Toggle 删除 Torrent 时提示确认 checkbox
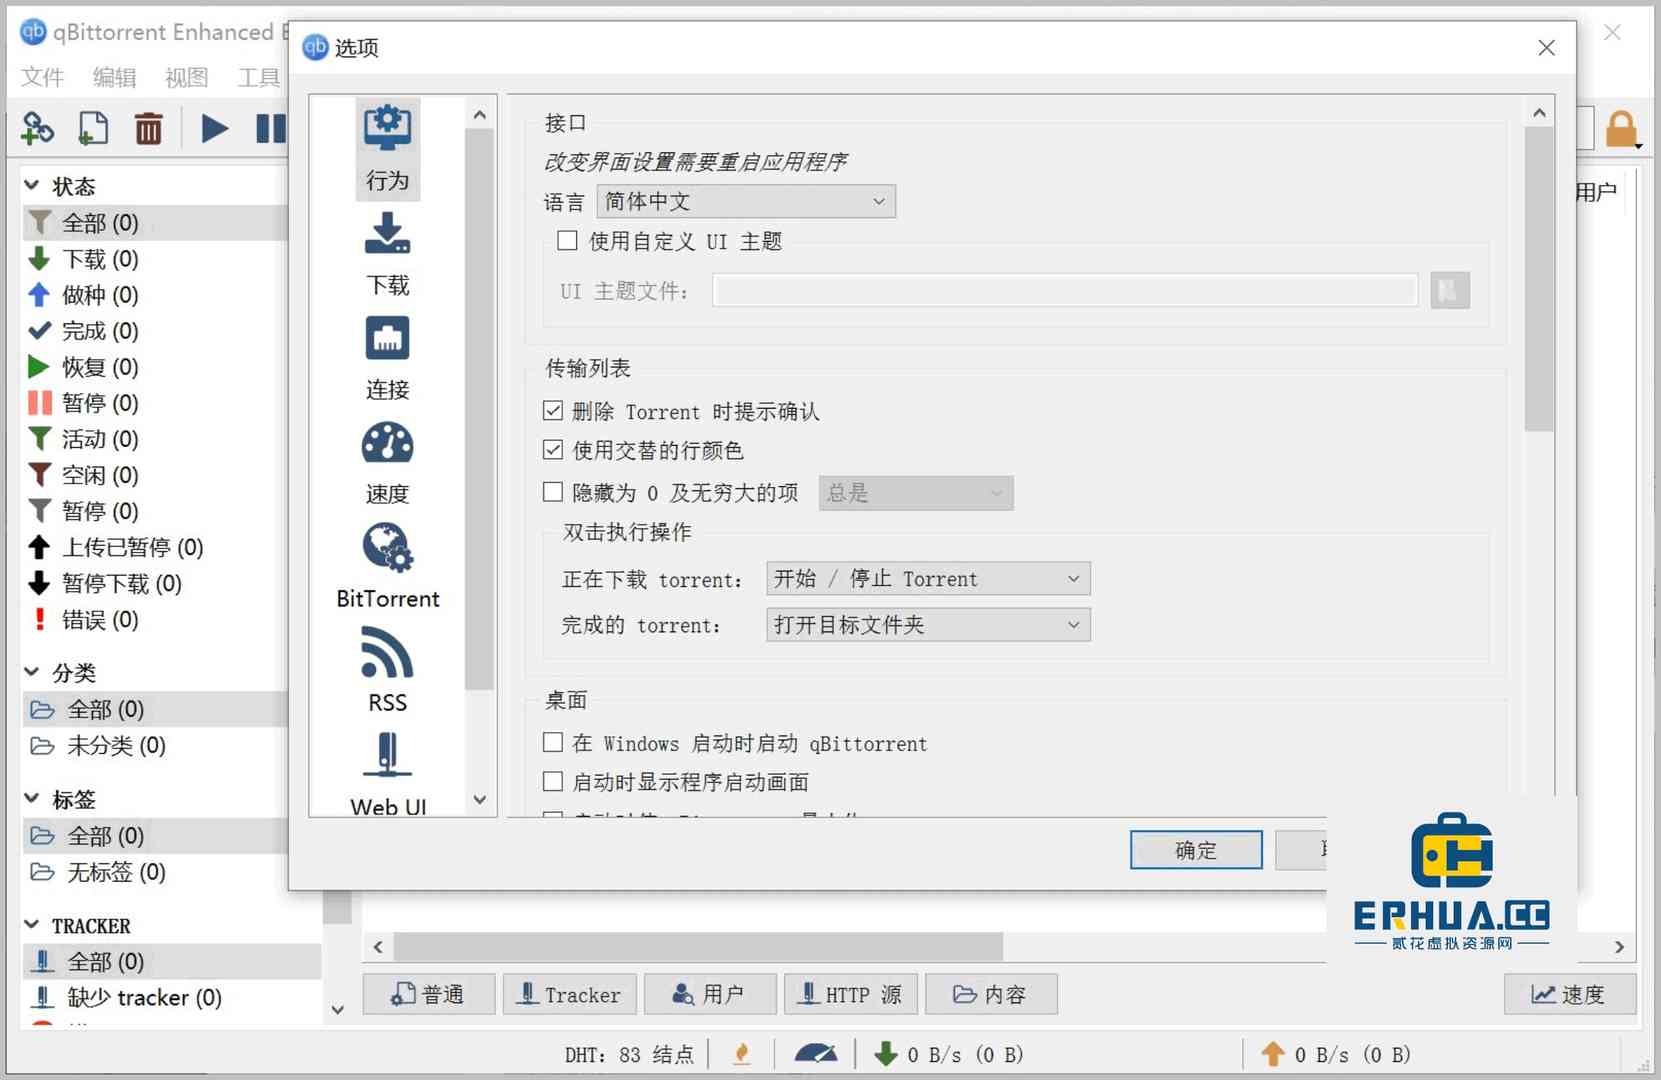The height and width of the screenshot is (1080, 1661). 553,411
